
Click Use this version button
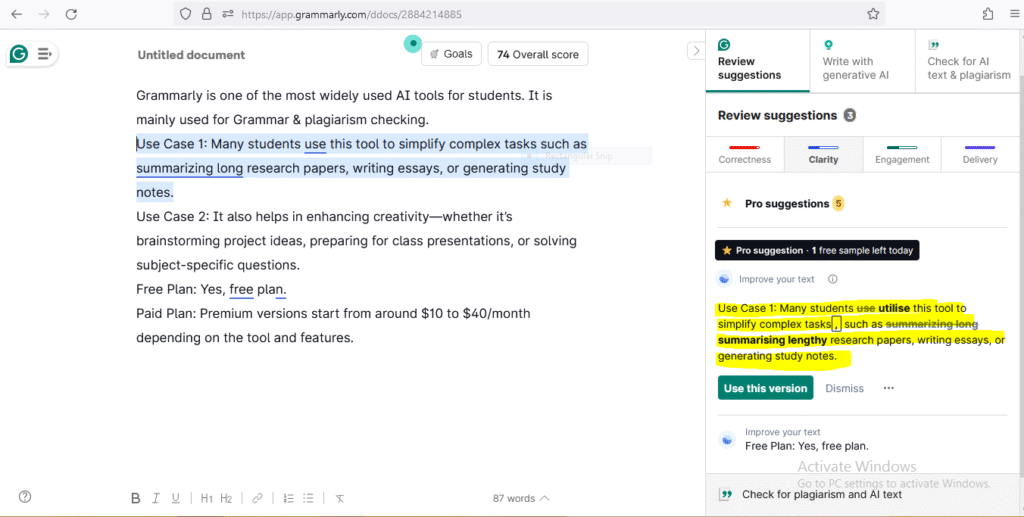765,388
